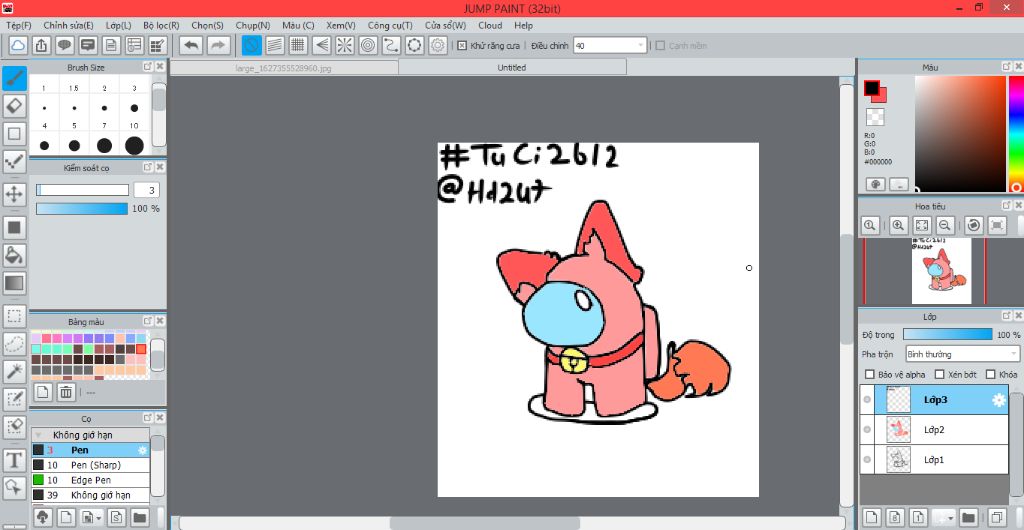Click the Export/share icon in toolbar
The image size is (1024, 530).
click(41, 45)
